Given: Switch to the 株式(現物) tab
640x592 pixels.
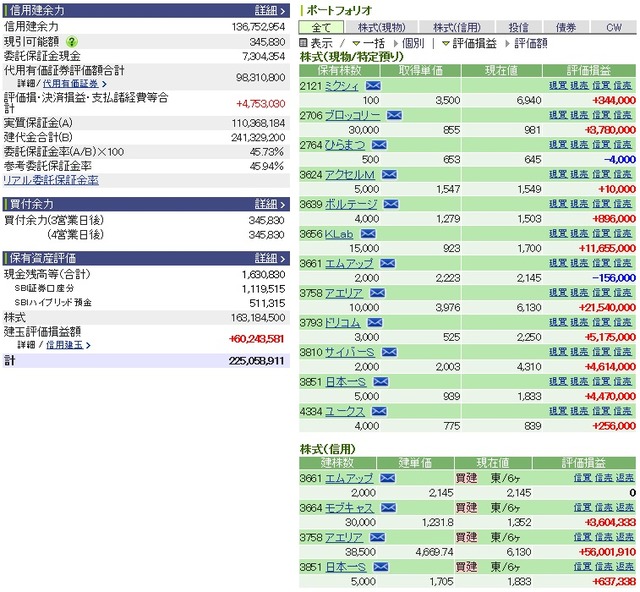Looking at the screenshot, I should click(x=382, y=27).
